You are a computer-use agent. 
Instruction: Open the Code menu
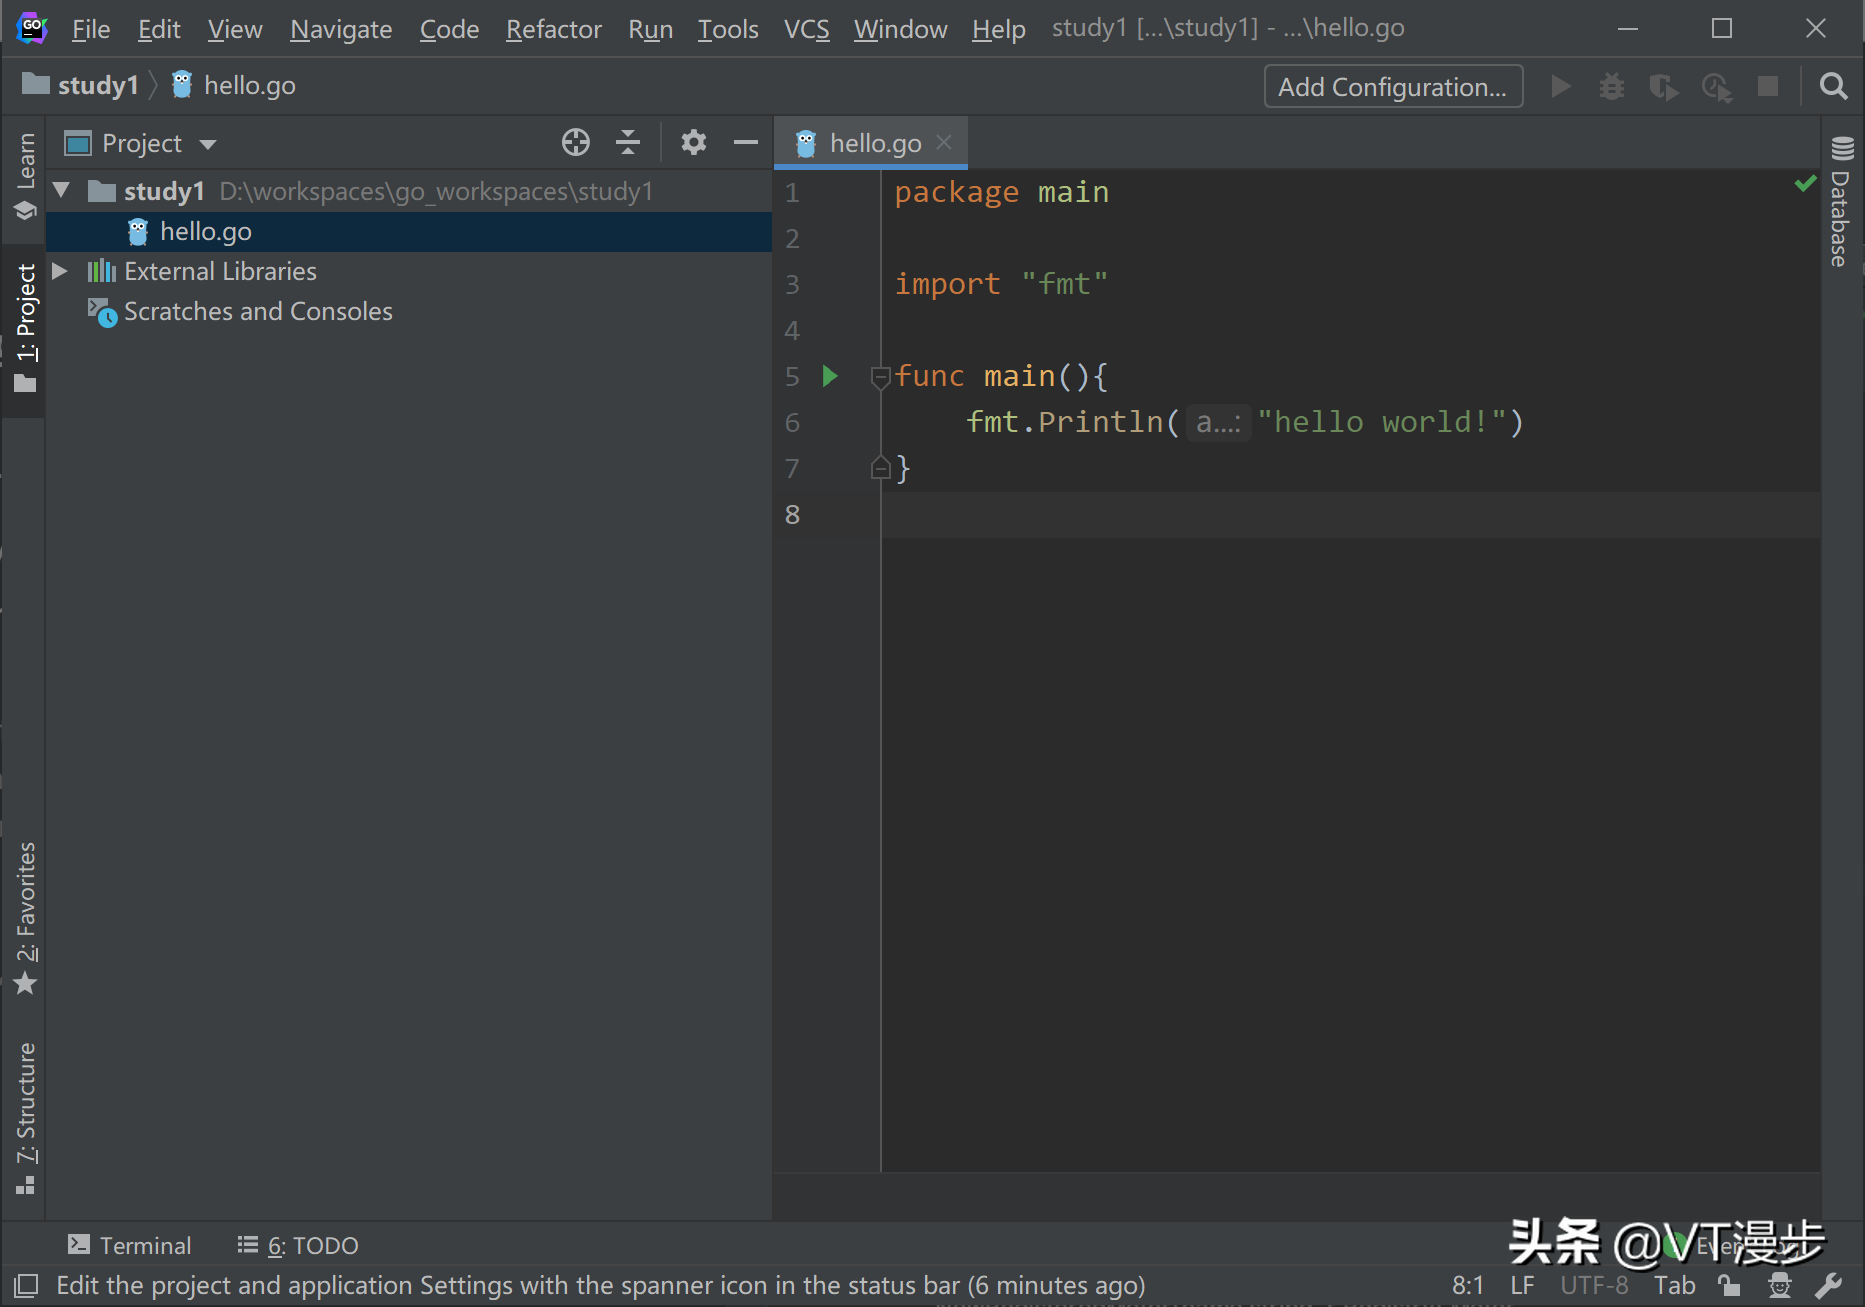click(449, 29)
